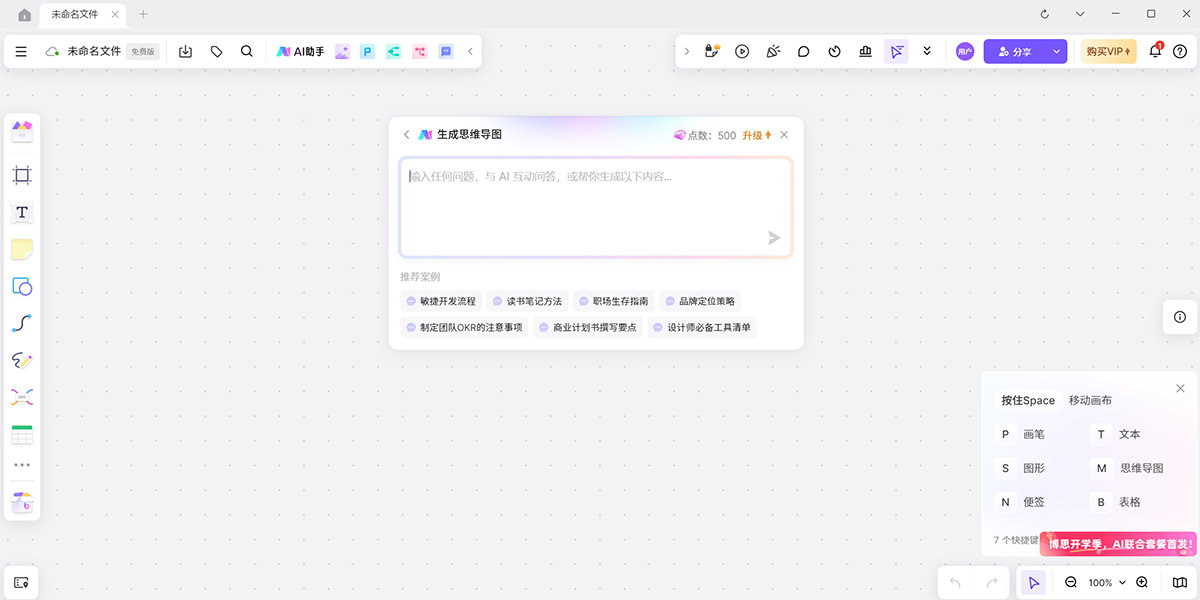Select the Frame tool in left sidebar
This screenshot has width=1200, height=600.
[22, 176]
